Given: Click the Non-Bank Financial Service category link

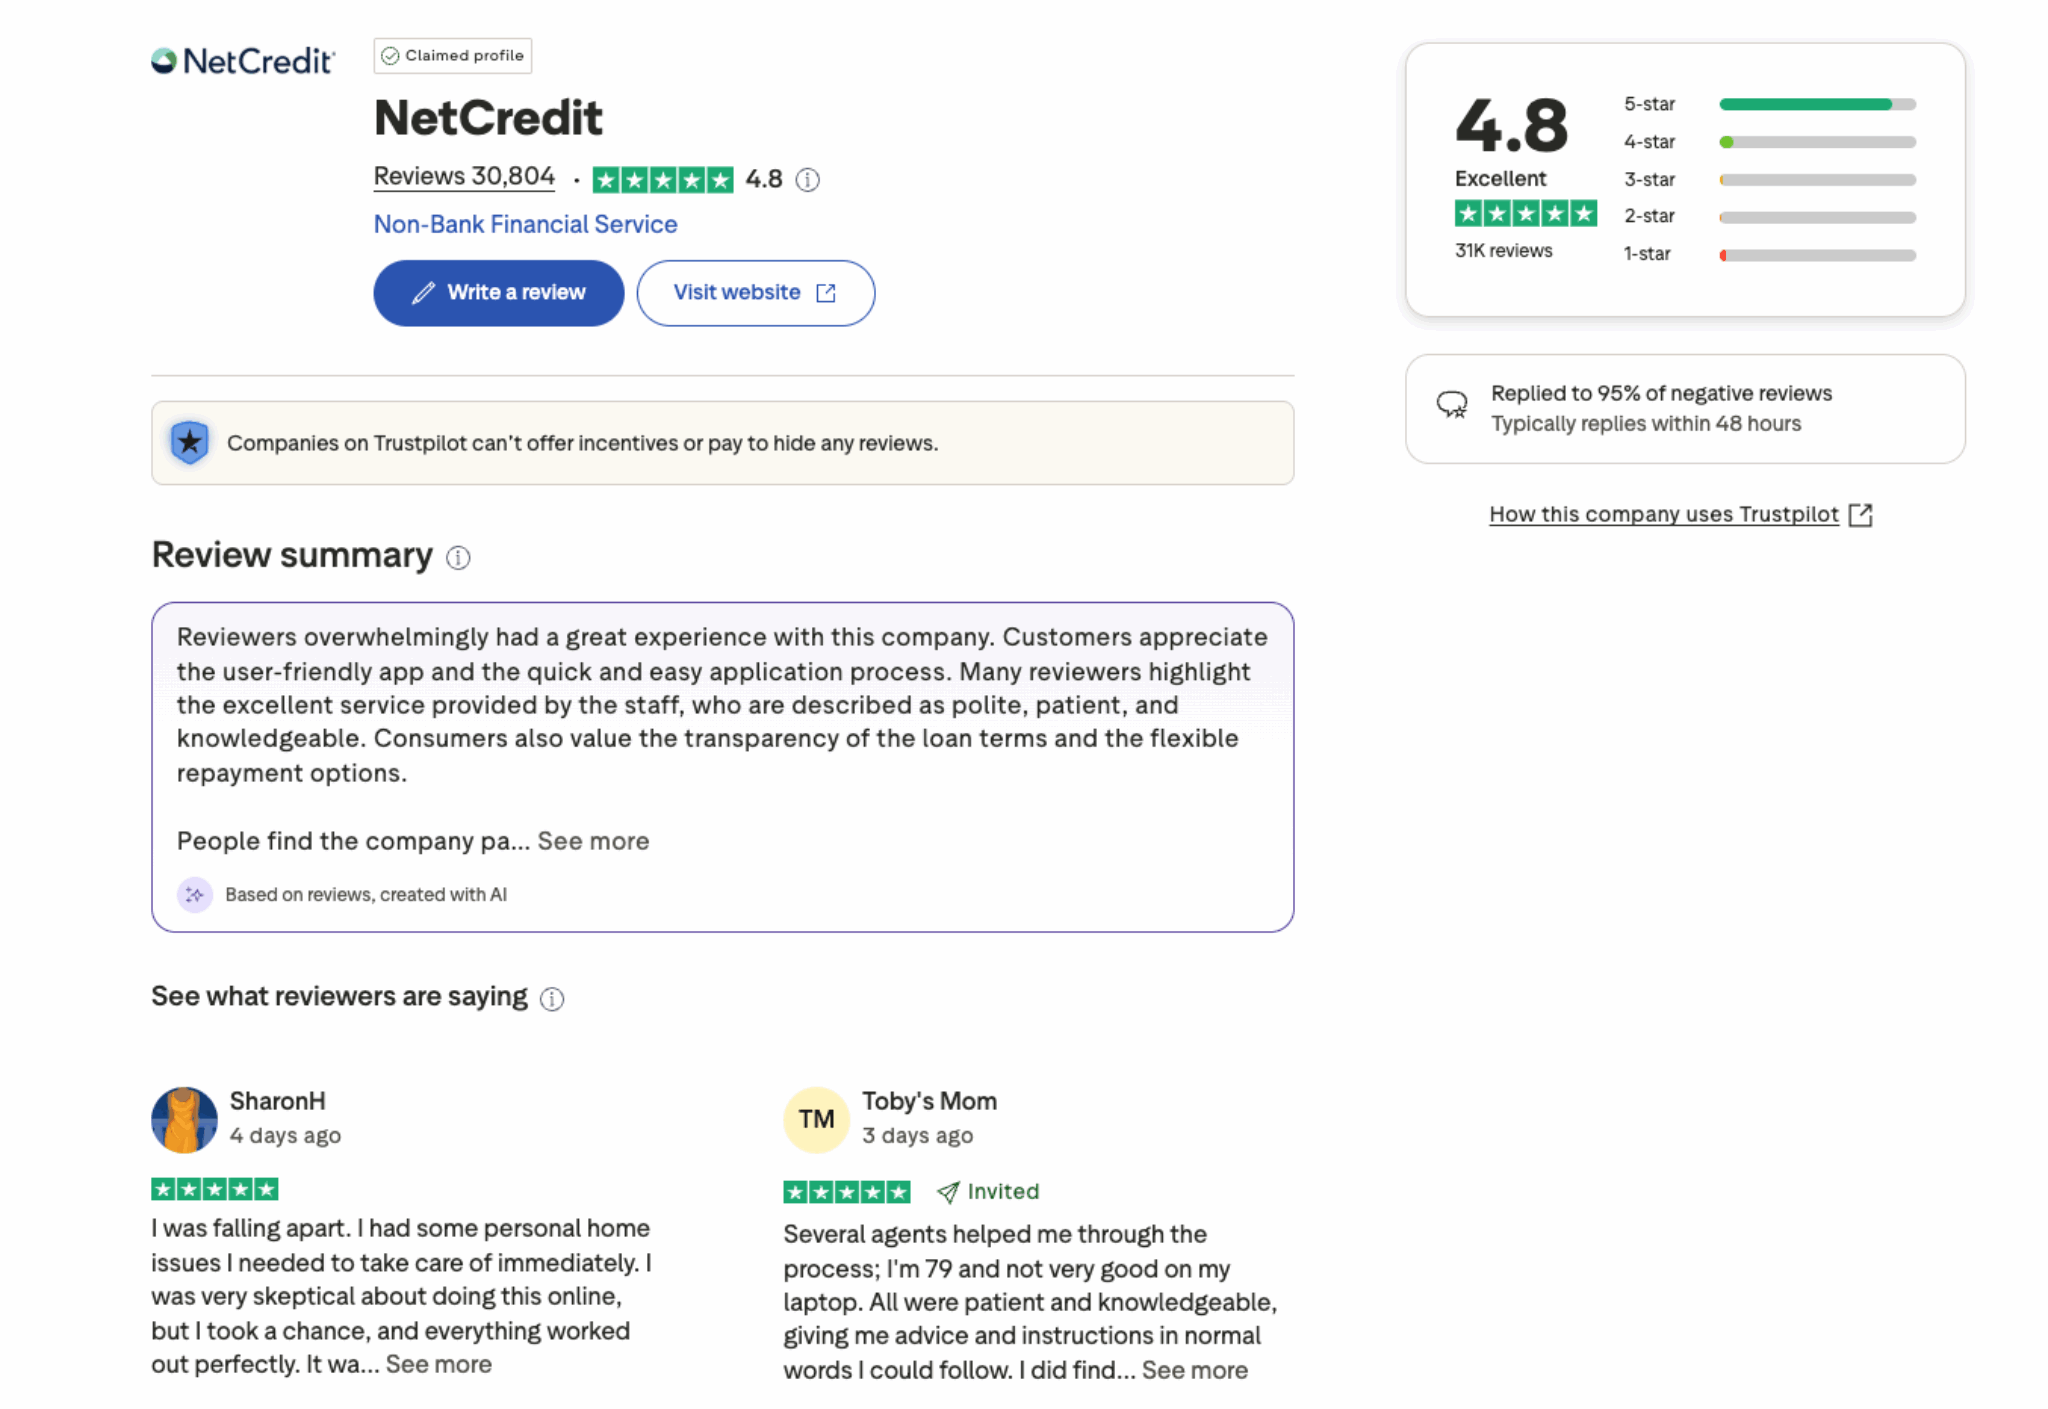Looking at the screenshot, I should [525, 224].
